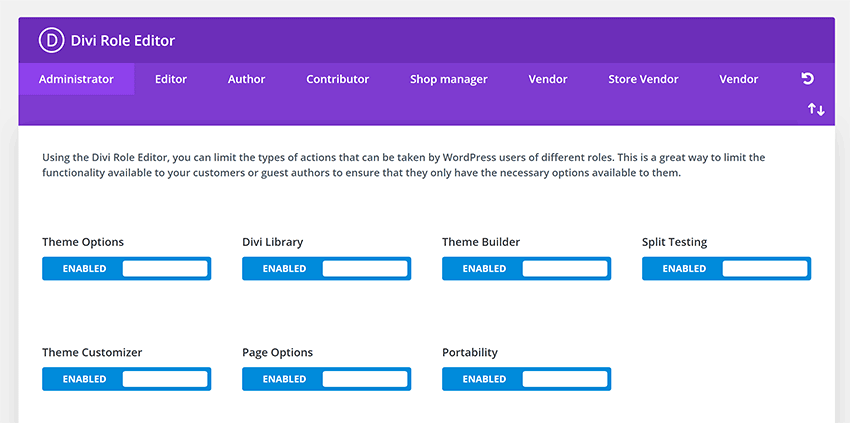
Task: Toggle the Theme Options switch
Action: (x=126, y=268)
